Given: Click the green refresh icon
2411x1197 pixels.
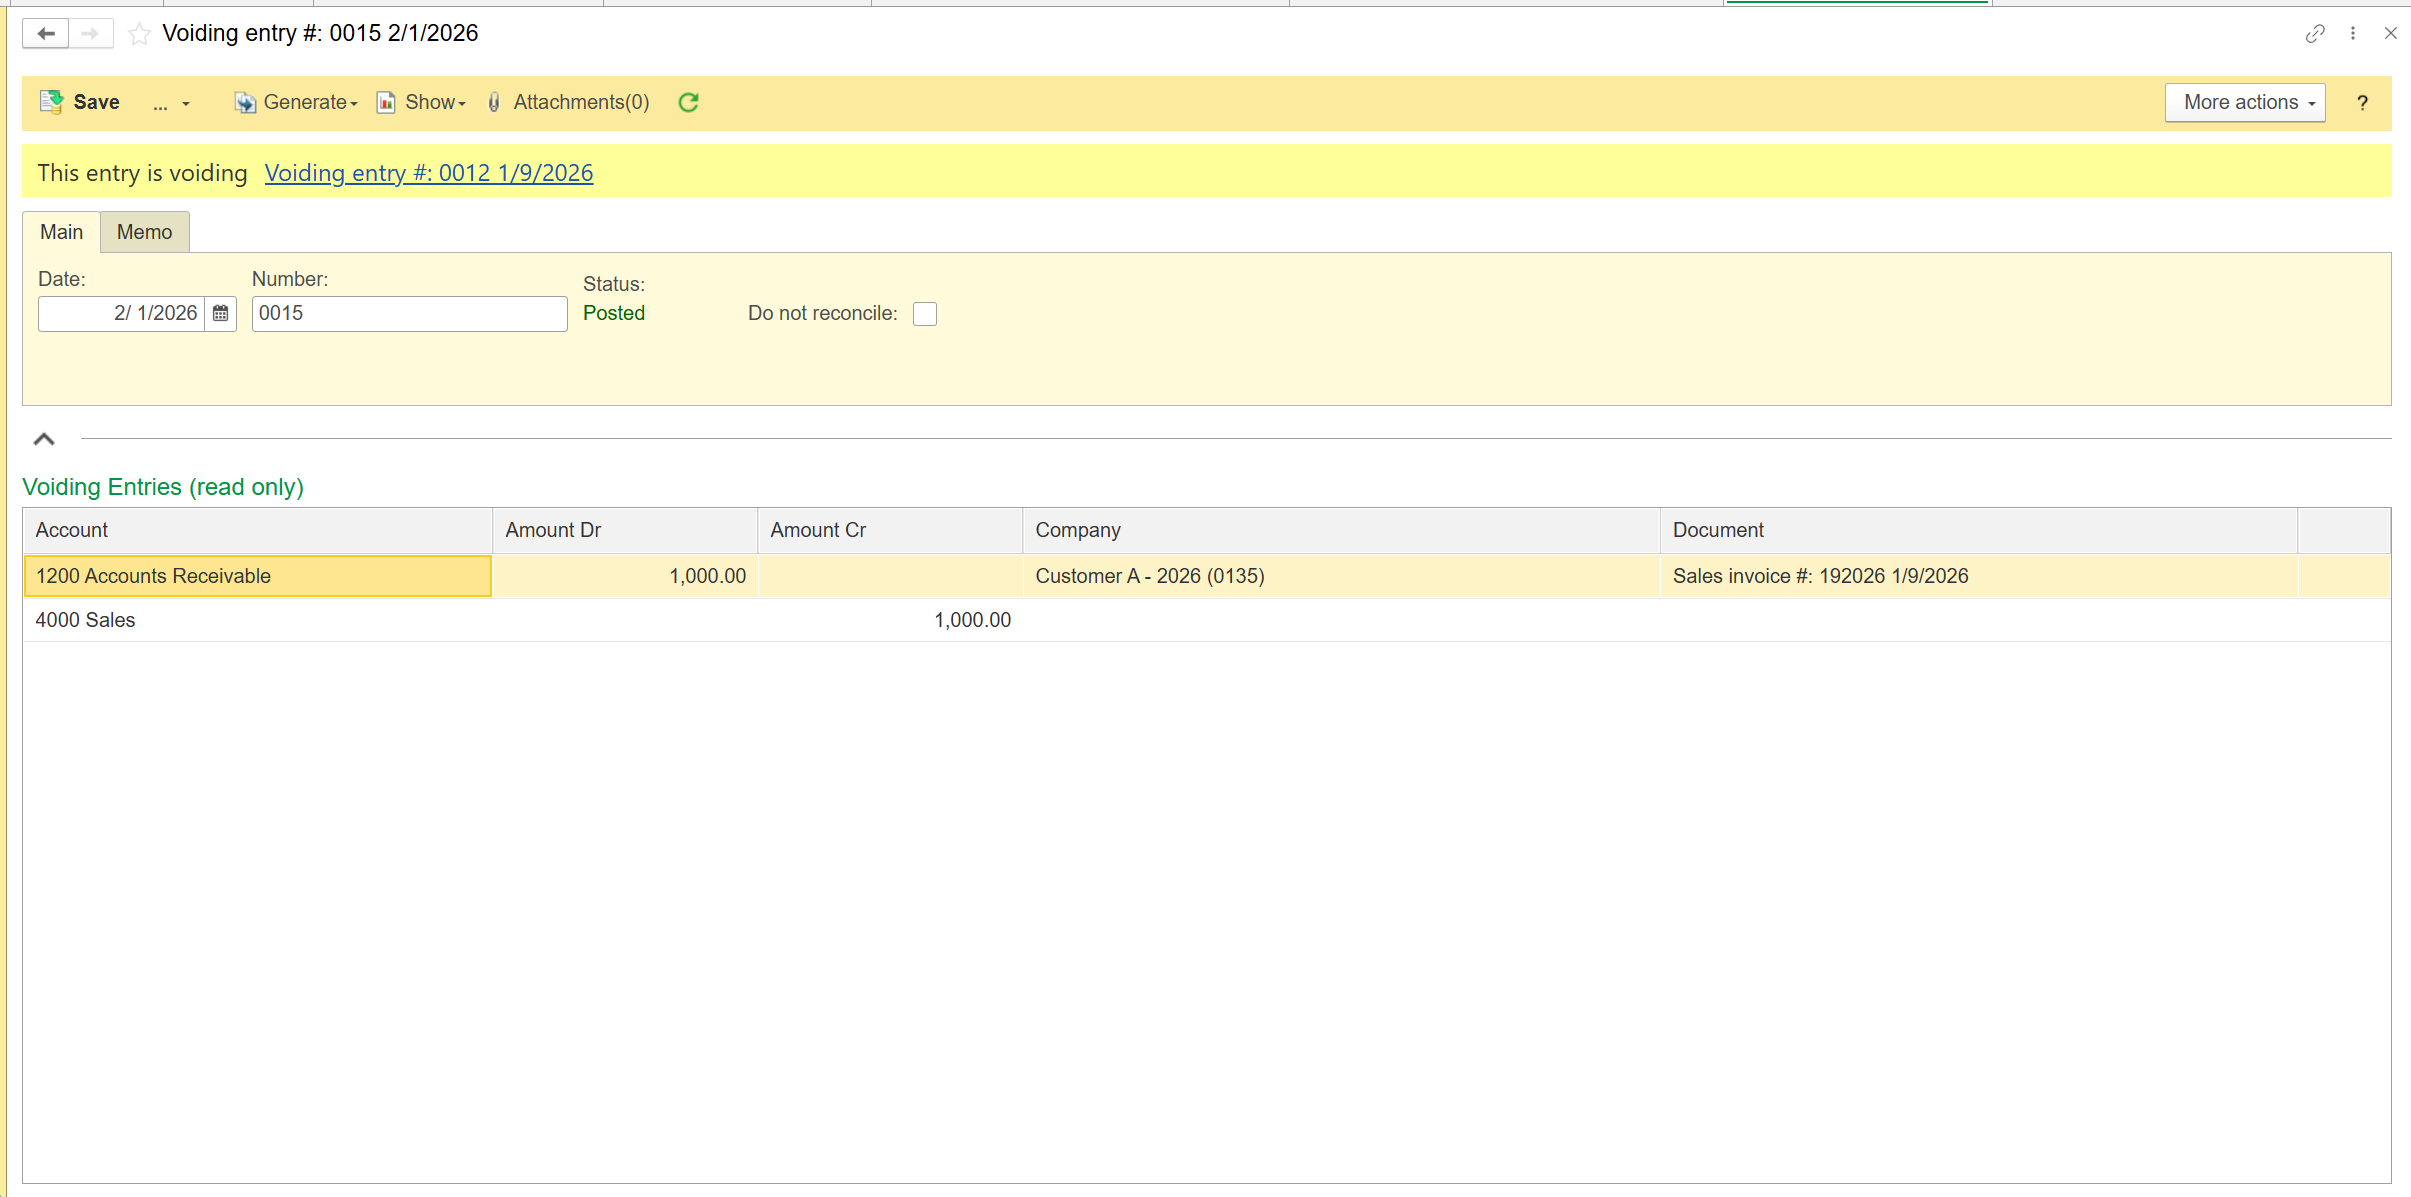Looking at the screenshot, I should pos(688,103).
